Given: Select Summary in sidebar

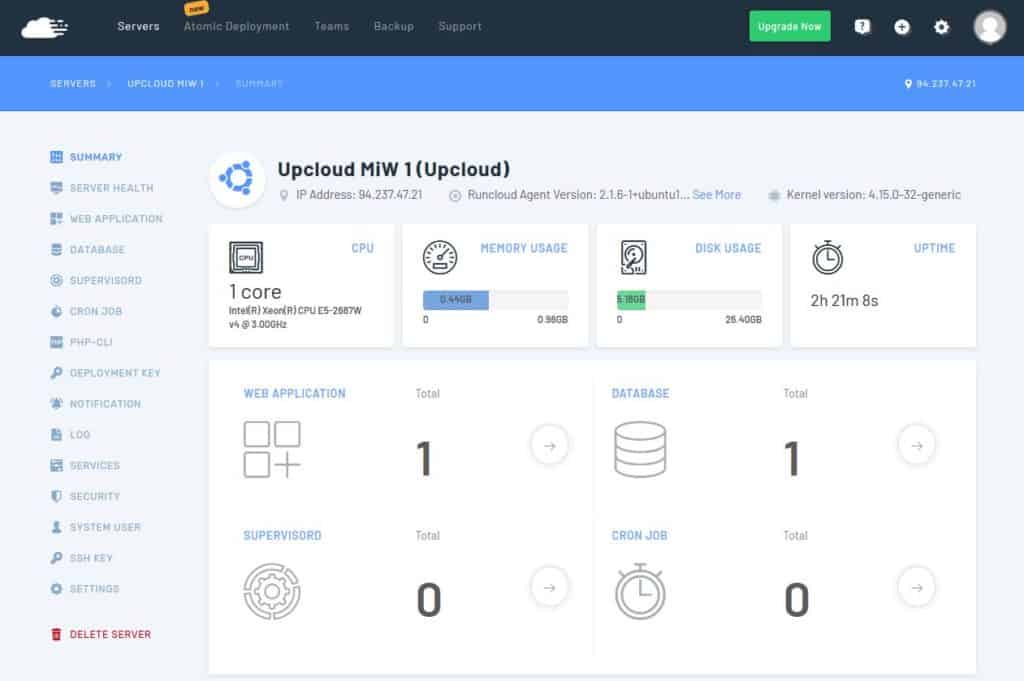Looking at the screenshot, I should tap(96, 157).
